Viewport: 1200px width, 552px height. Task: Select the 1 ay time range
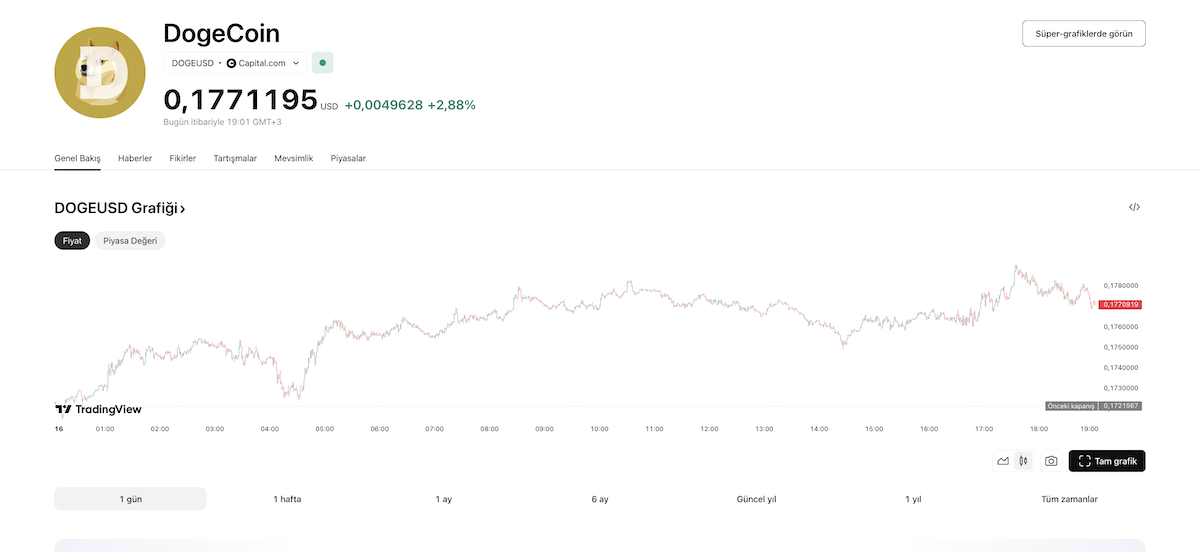click(x=444, y=499)
